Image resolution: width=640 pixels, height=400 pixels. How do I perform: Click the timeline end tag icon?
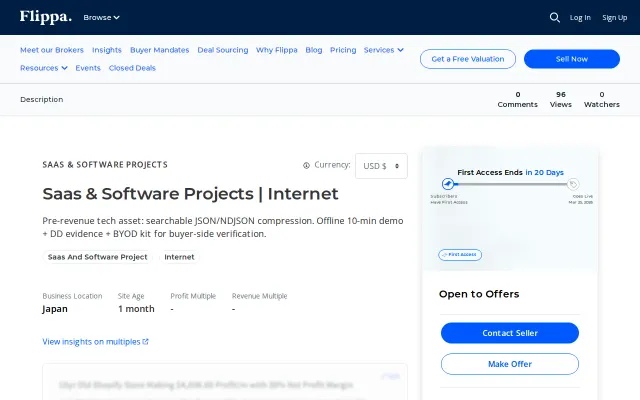(x=573, y=184)
